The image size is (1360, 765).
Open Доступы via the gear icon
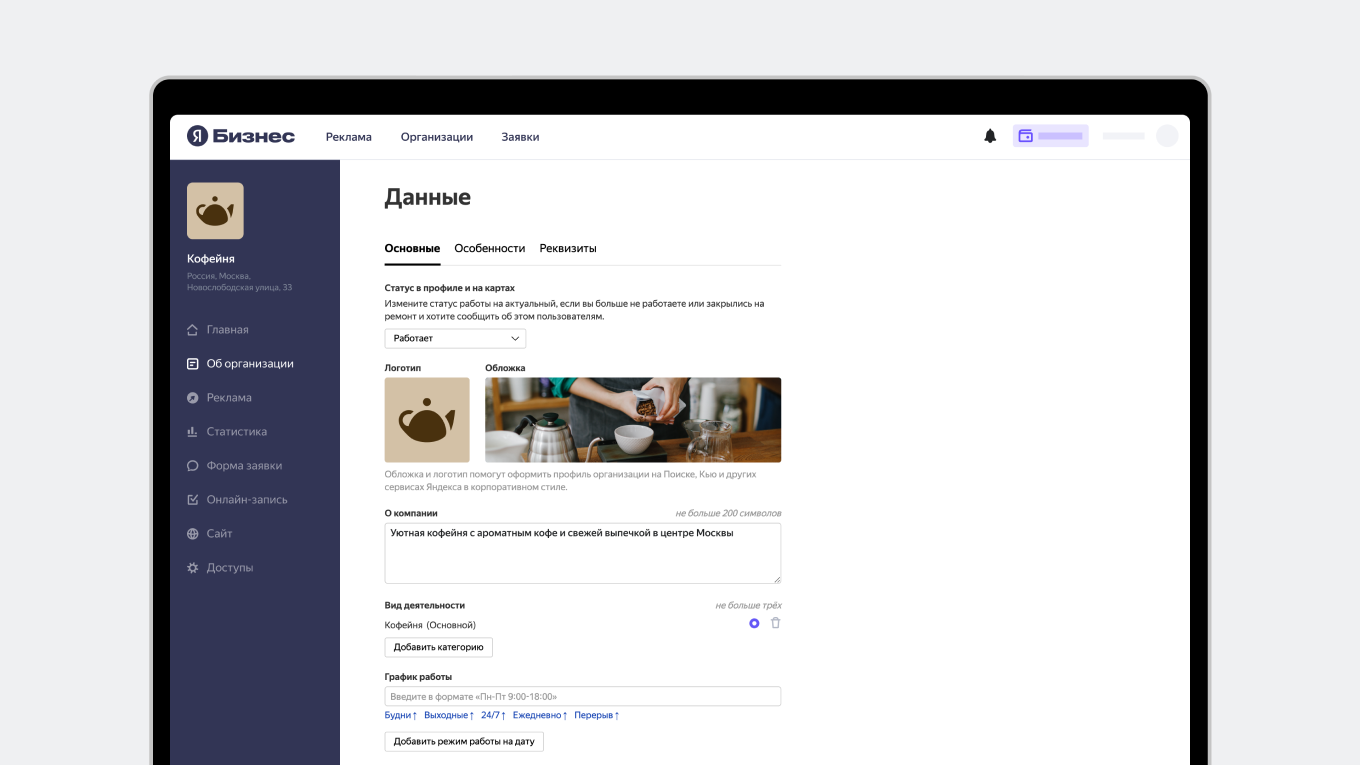pos(190,567)
